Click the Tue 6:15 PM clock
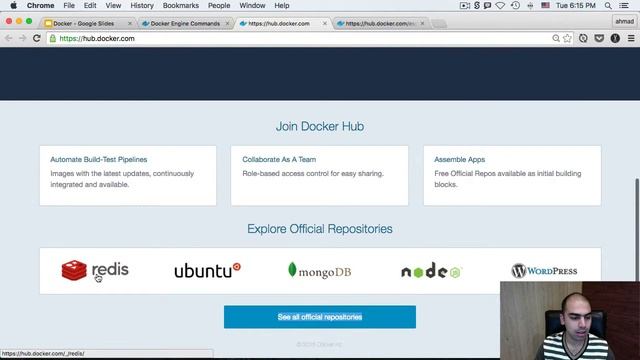The image size is (640, 360). click(576, 5)
